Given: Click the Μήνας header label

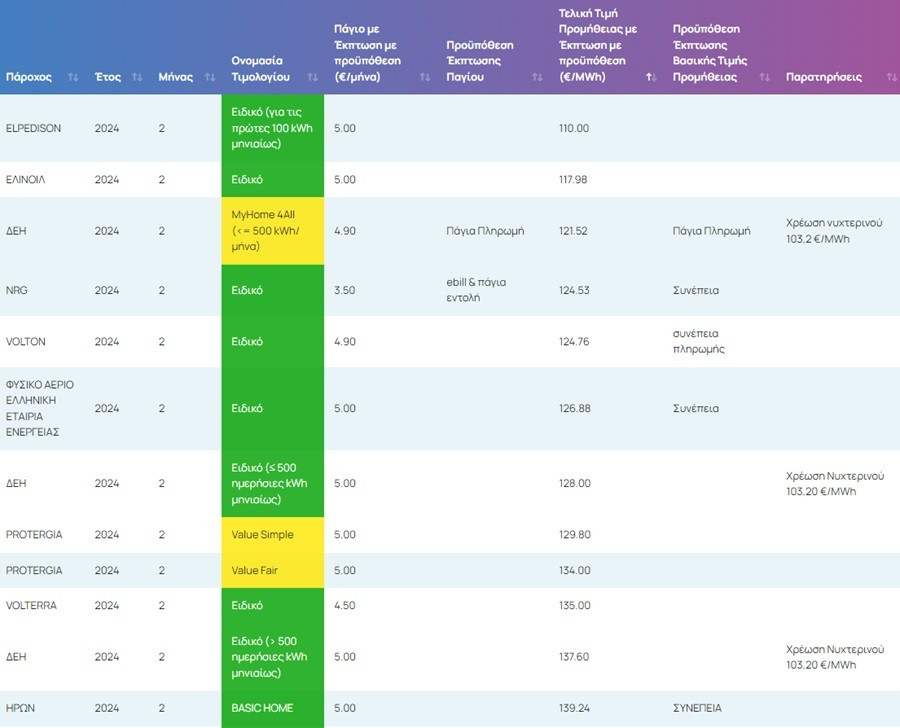Looking at the screenshot, I should [x=176, y=77].
